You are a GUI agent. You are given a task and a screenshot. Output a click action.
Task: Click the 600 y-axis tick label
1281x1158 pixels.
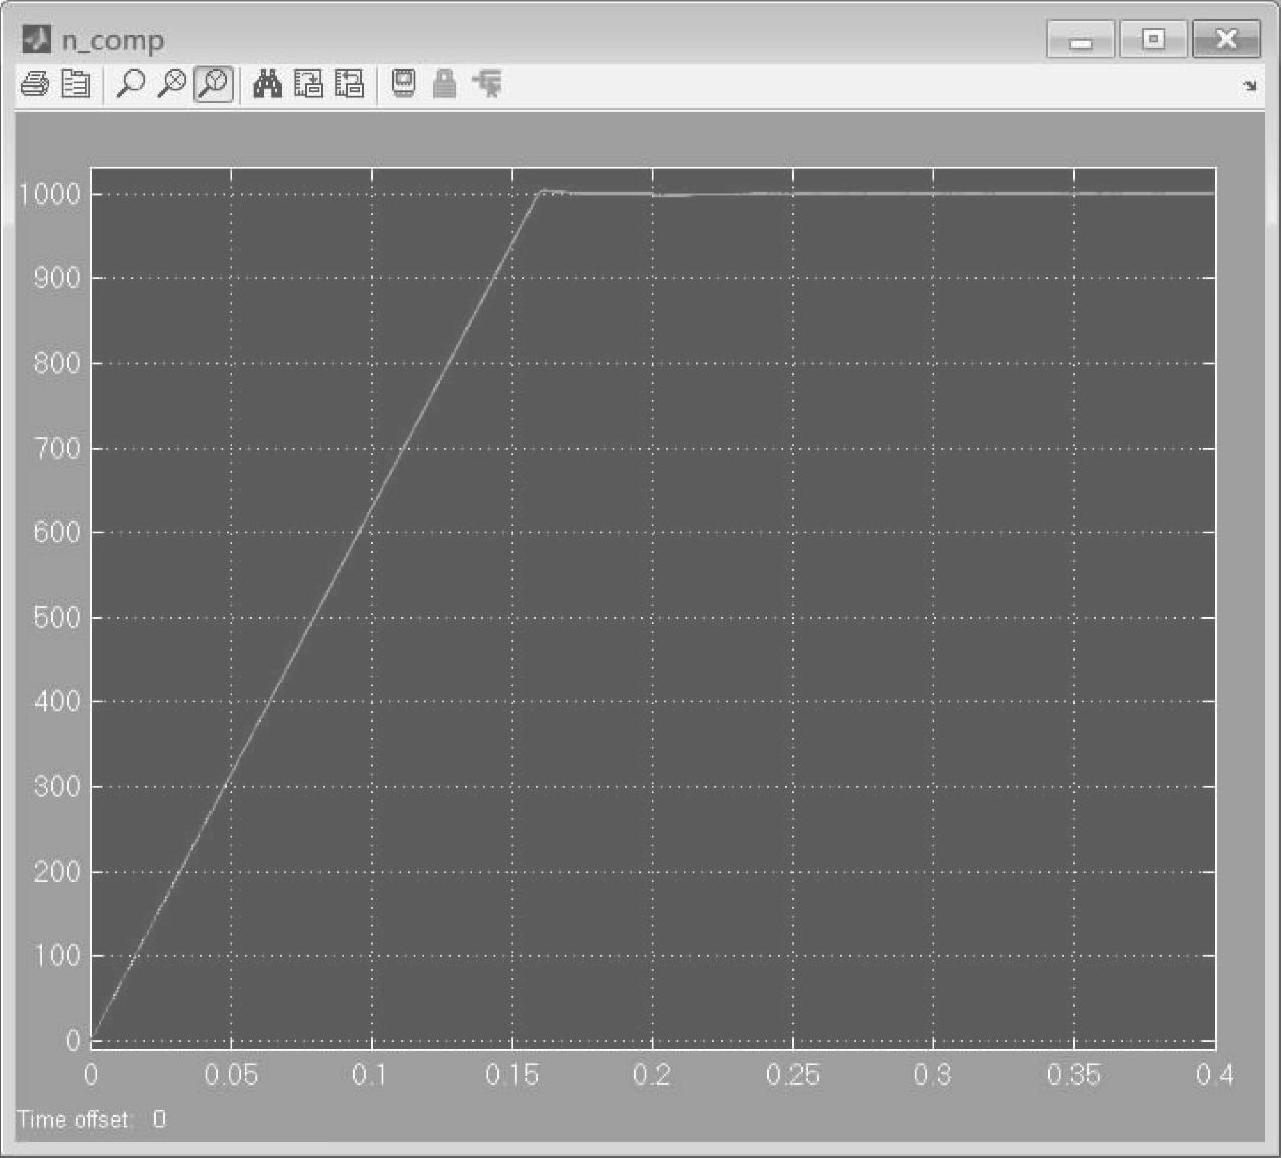tap(57, 533)
